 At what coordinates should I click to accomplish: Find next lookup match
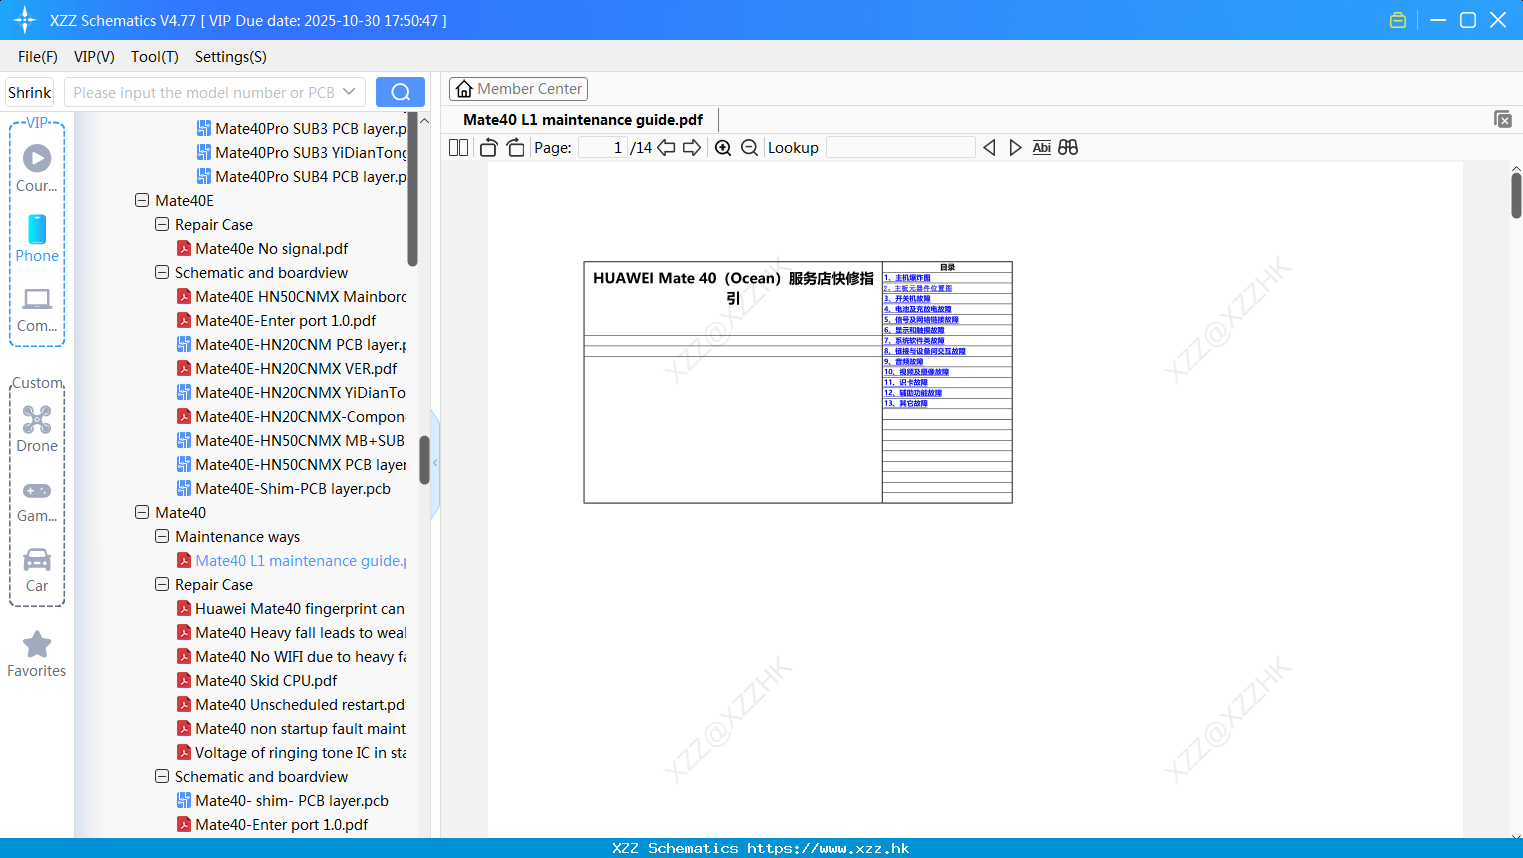(x=1015, y=148)
